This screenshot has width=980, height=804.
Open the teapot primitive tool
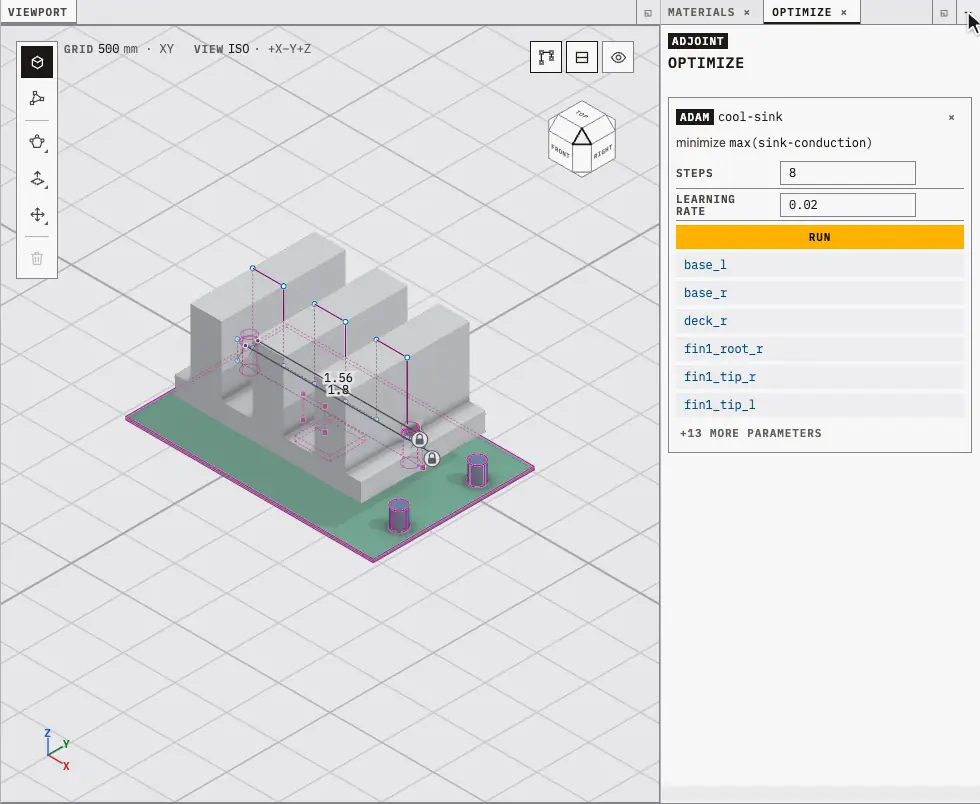point(37,142)
